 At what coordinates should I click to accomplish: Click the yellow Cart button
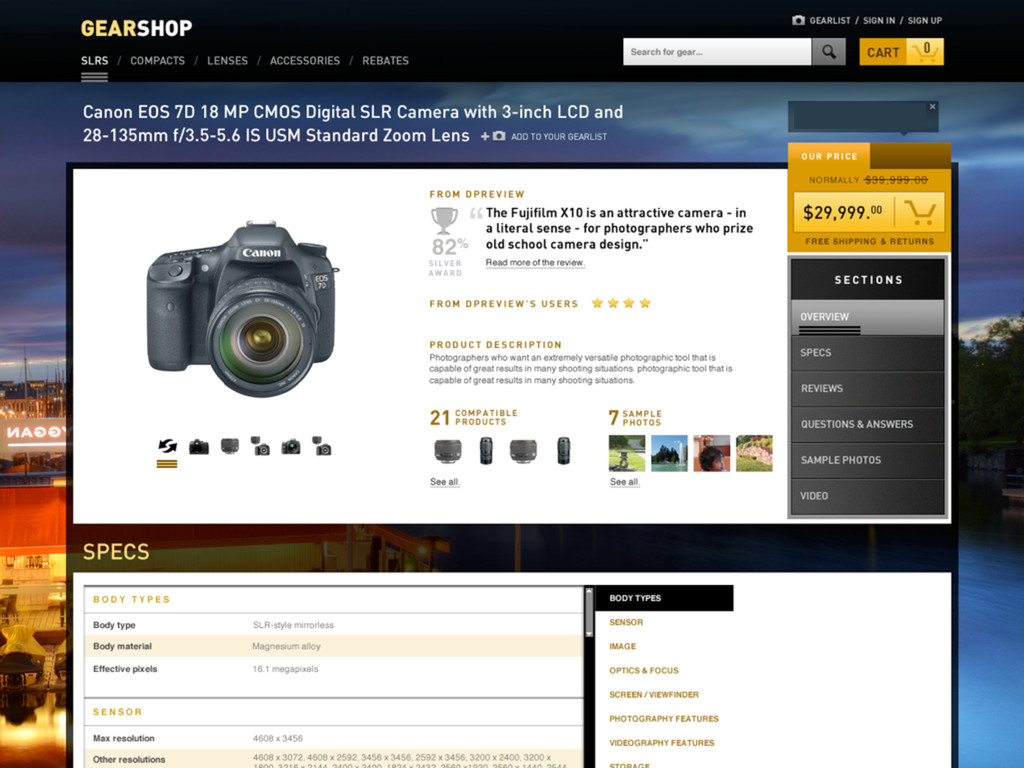tap(901, 52)
